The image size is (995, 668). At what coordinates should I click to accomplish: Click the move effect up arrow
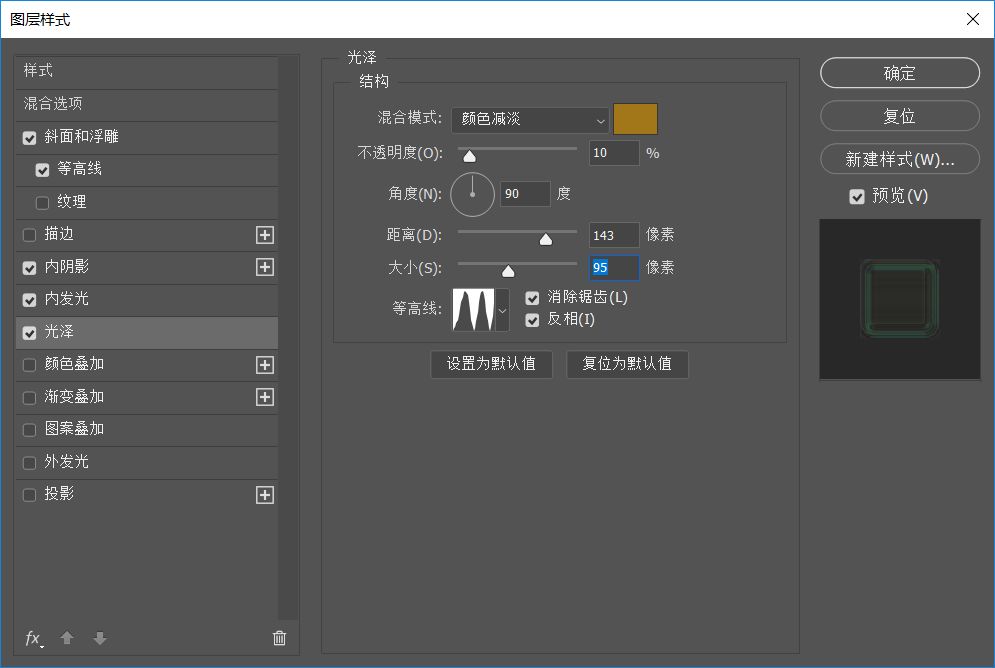(x=67, y=638)
